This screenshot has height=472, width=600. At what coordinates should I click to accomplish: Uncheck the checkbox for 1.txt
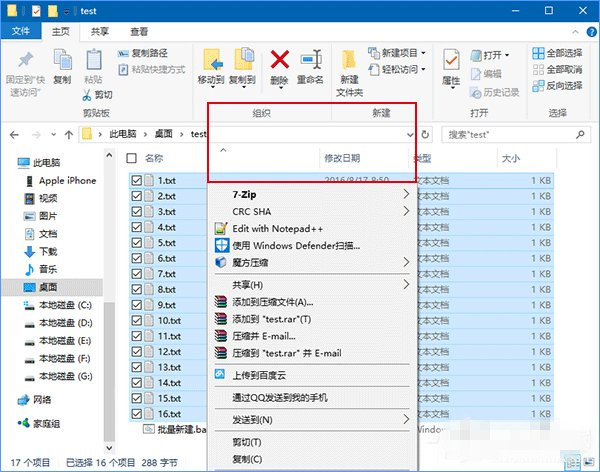[136, 181]
